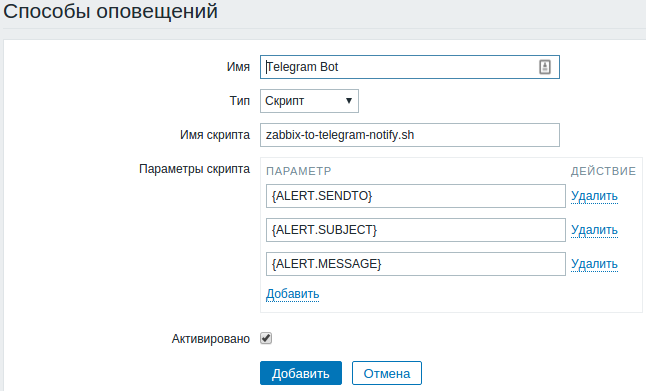Remove the {ALERT.SUBJECT} parameter via Удалить
Viewport: 646px width, 391px height.
(594, 230)
